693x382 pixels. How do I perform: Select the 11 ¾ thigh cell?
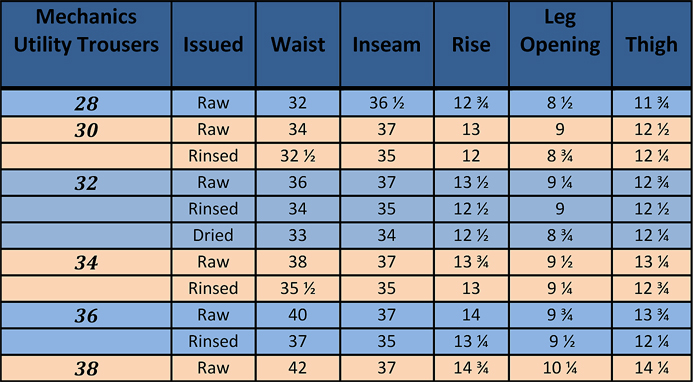pyautogui.click(x=652, y=103)
